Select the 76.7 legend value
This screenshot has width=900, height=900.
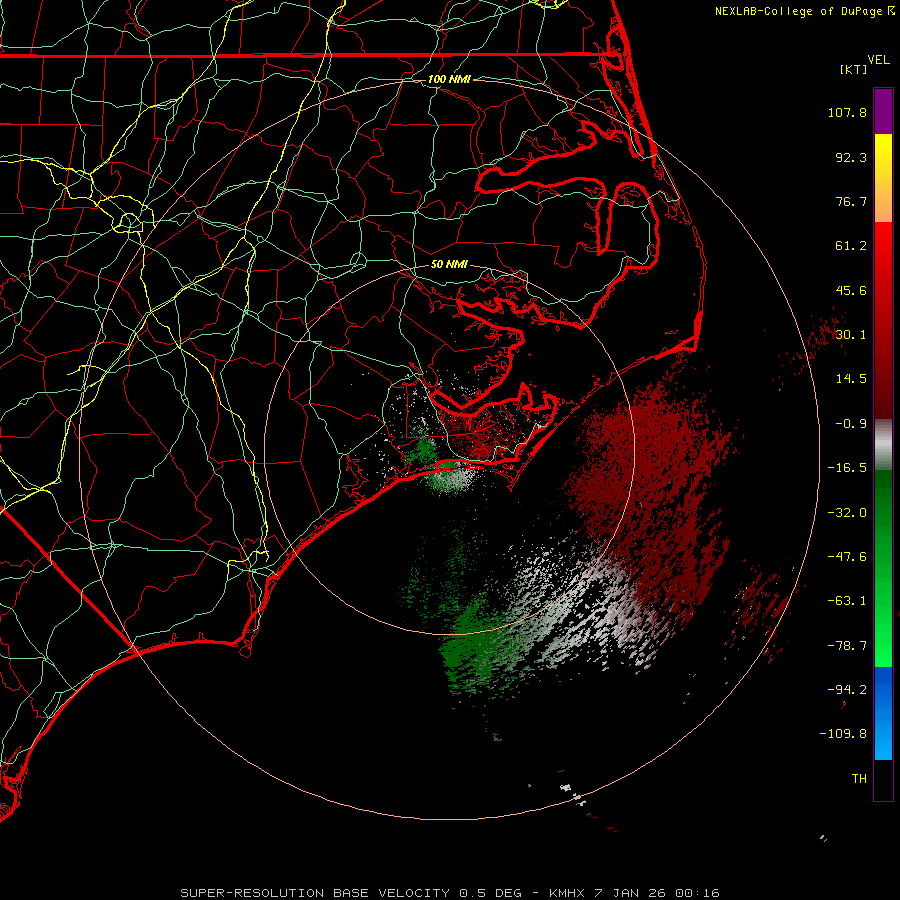[x=851, y=201]
